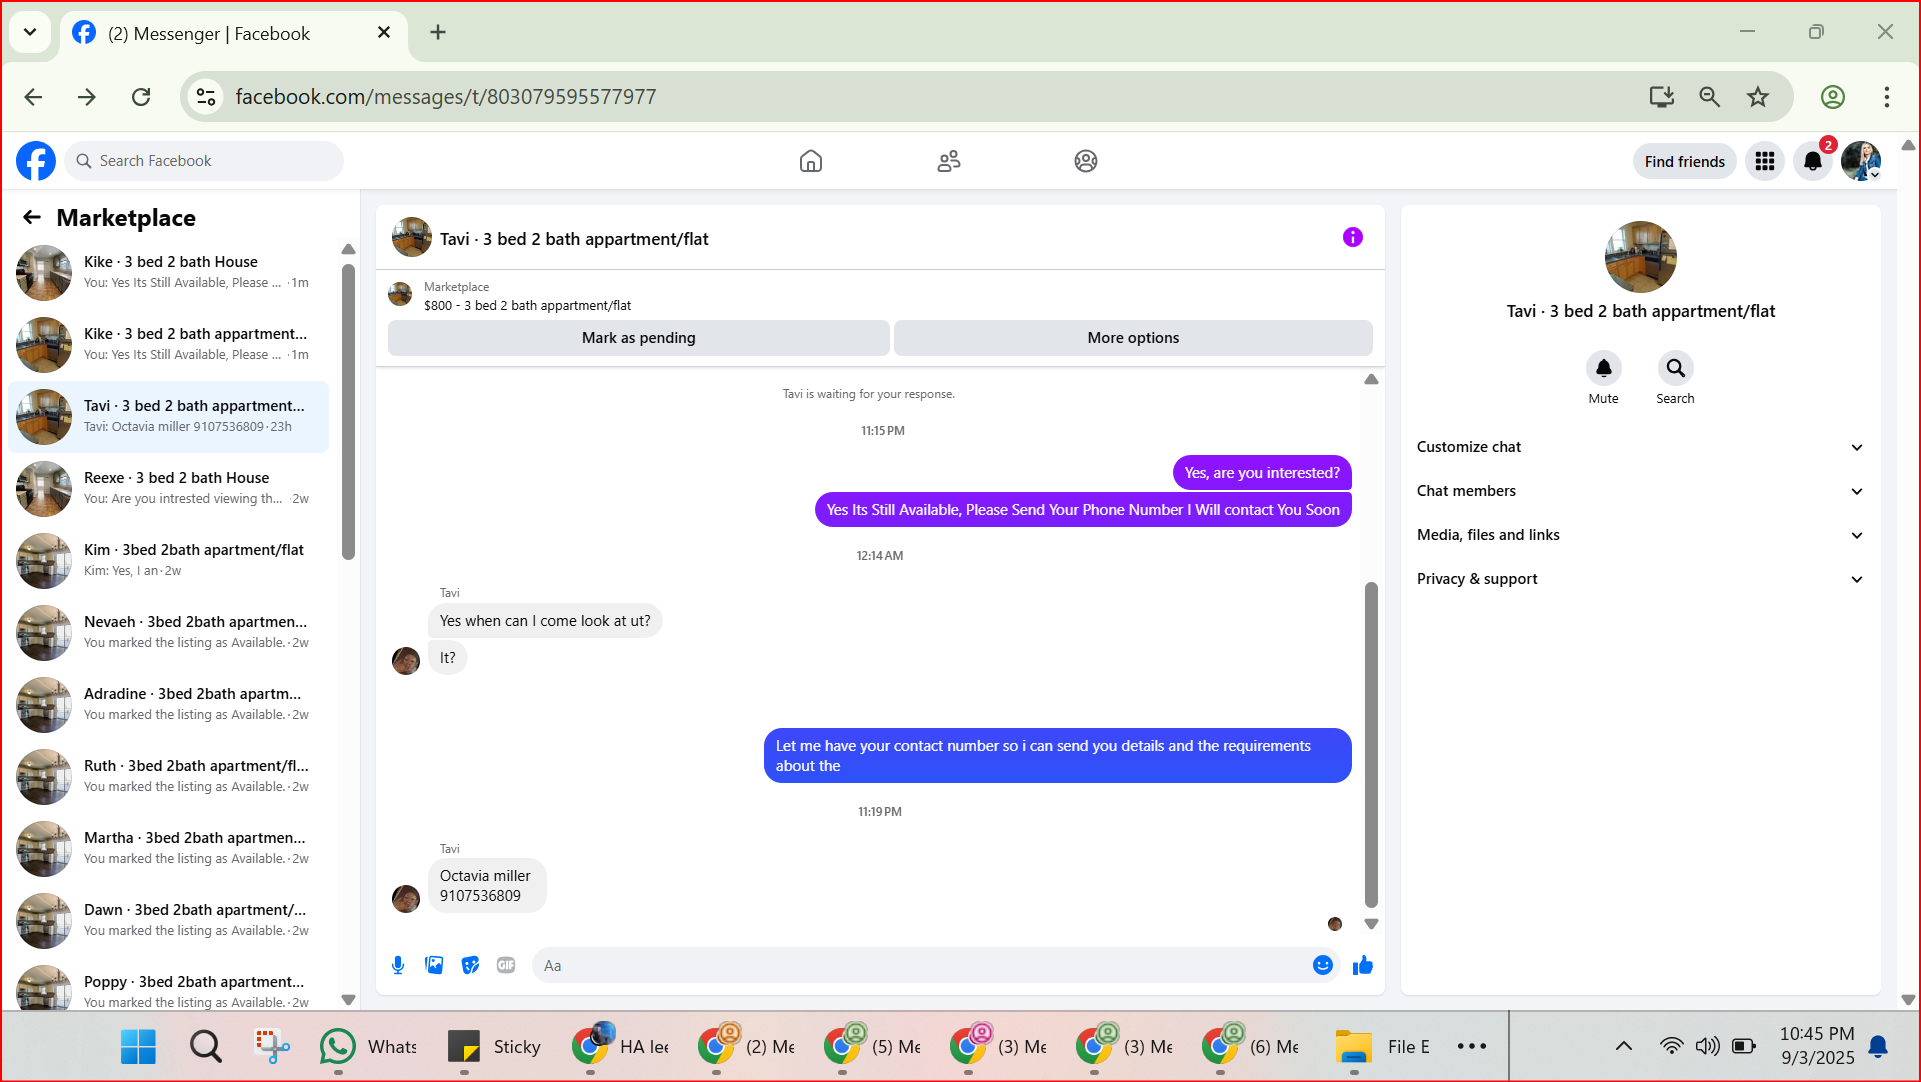Mute this conversation with bell icon
The image size is (1921, 1082).
click(x=1604, y=368)
